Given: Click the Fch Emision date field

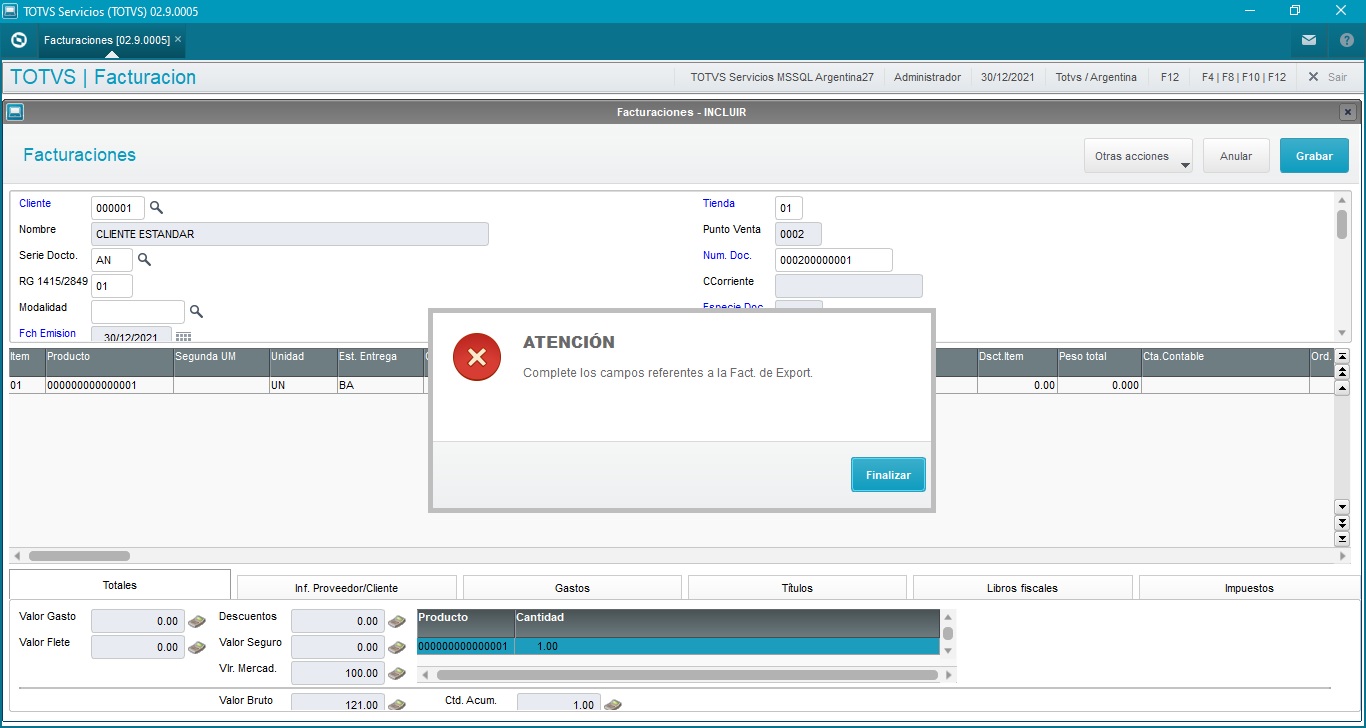Looking at the screenshot, I should coord(131,335).
